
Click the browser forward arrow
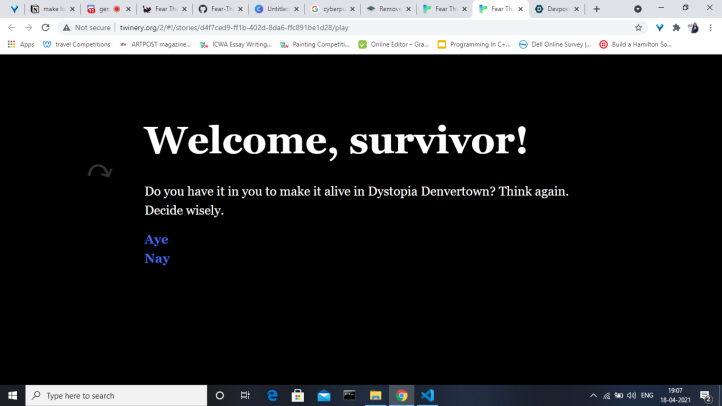[28, 28]
